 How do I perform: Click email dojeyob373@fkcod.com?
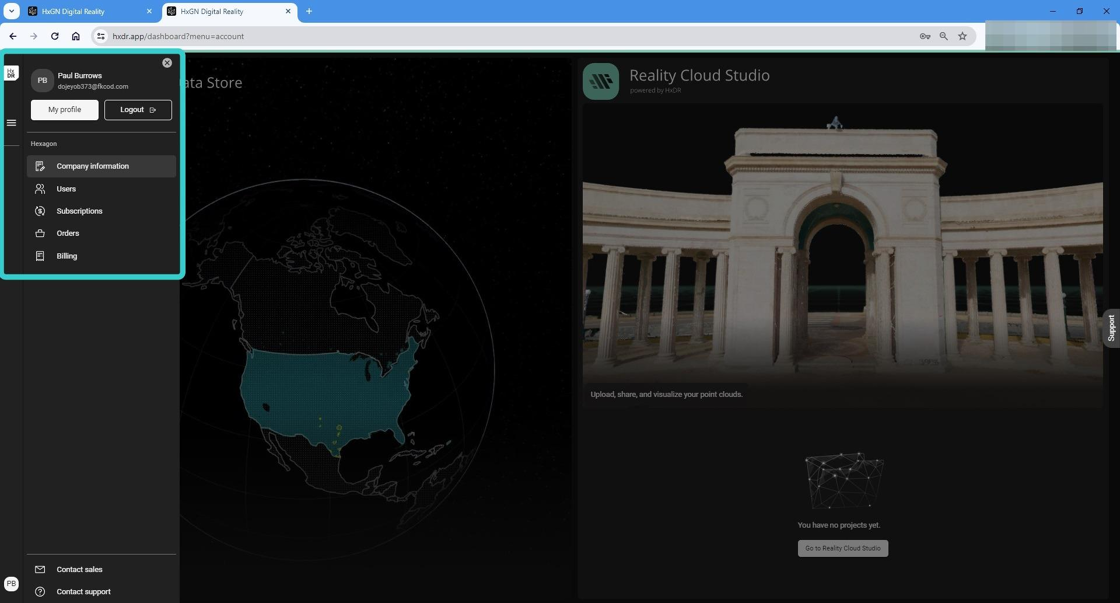pos(93,86)
